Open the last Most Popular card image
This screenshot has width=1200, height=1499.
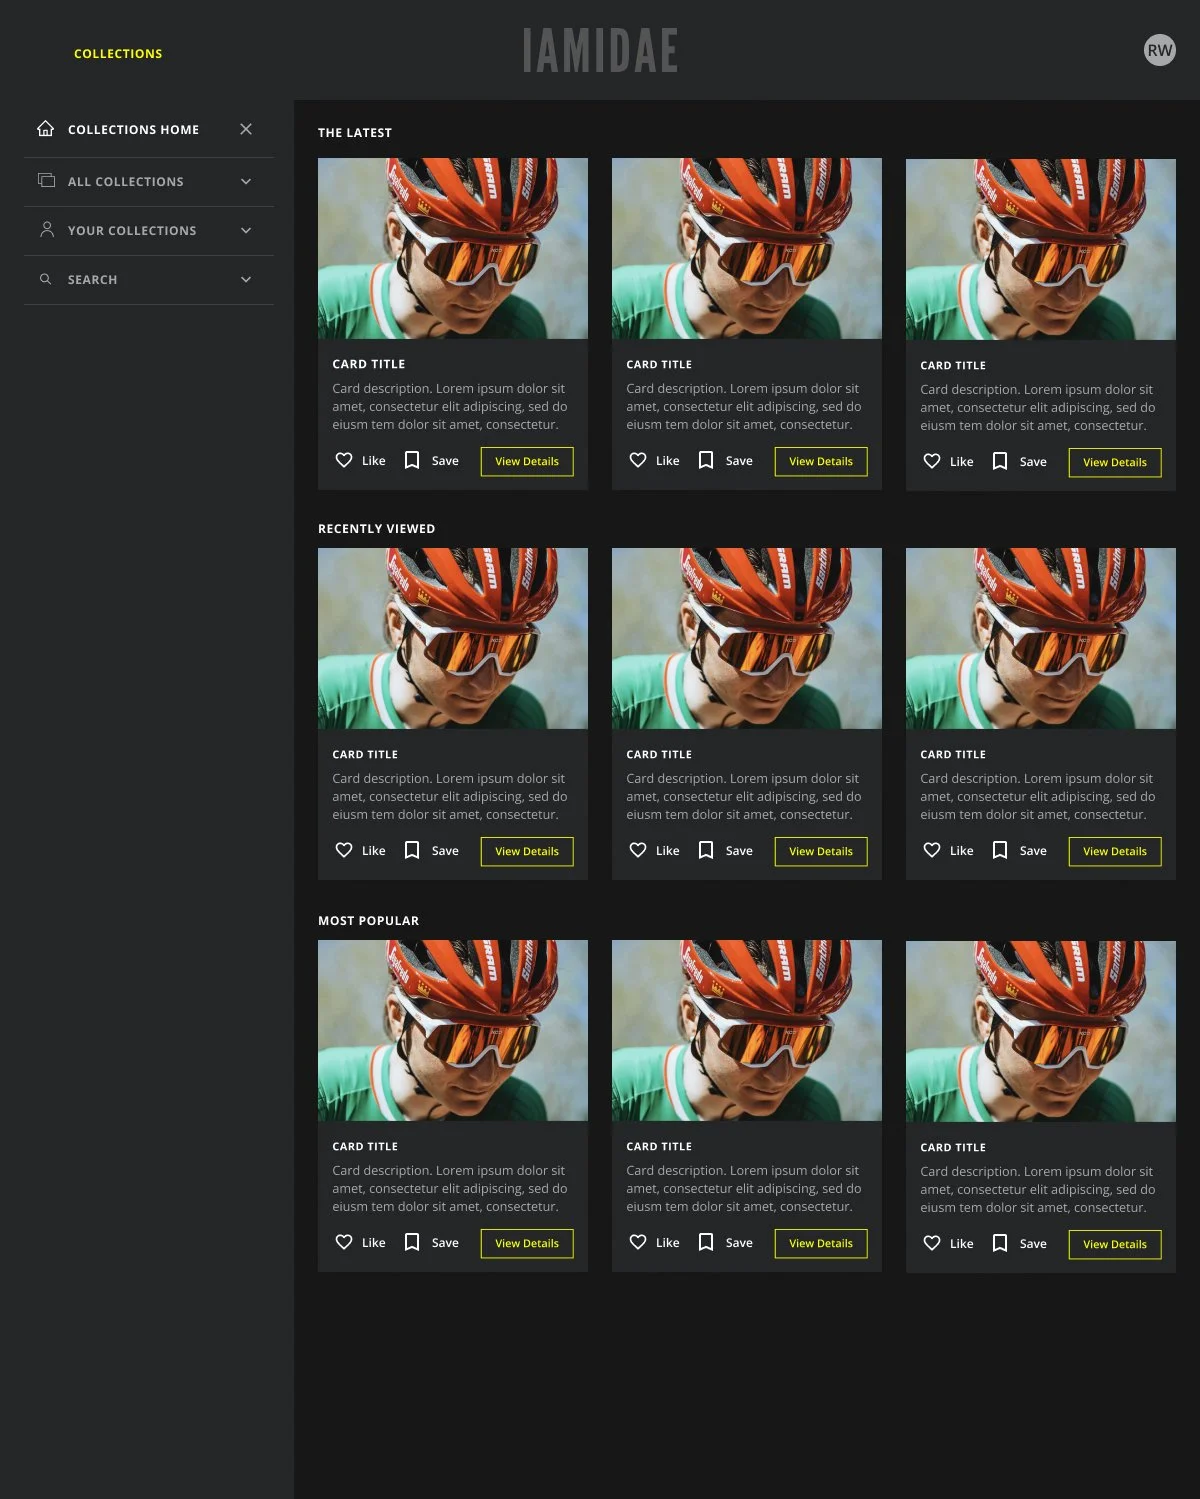(x=1041, y=1031)
